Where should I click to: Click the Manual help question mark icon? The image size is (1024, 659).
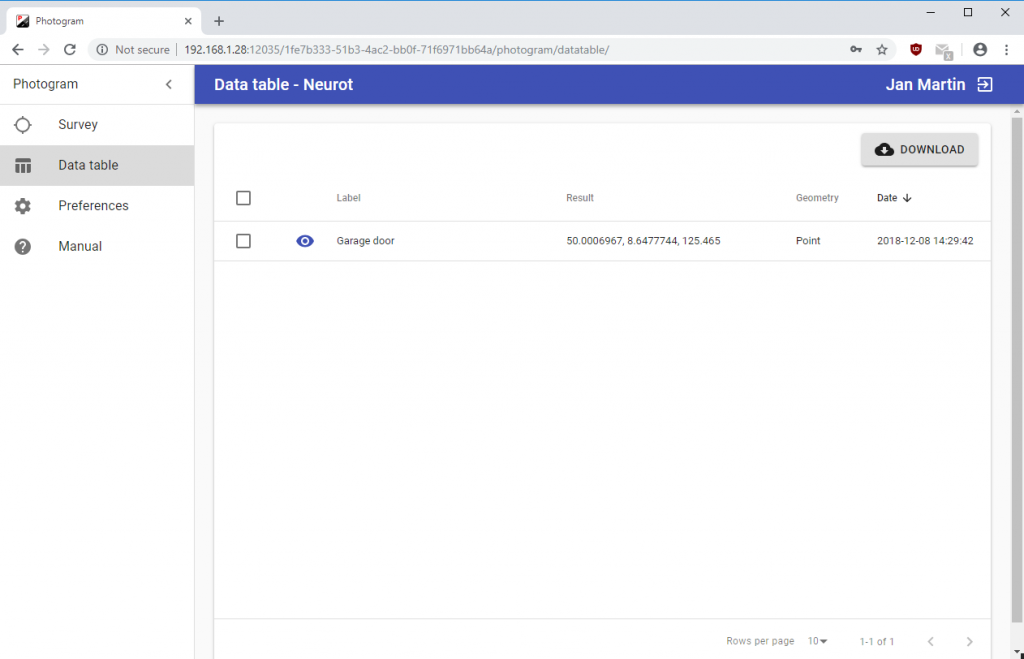pyautogui.click(x=23, y=247)
